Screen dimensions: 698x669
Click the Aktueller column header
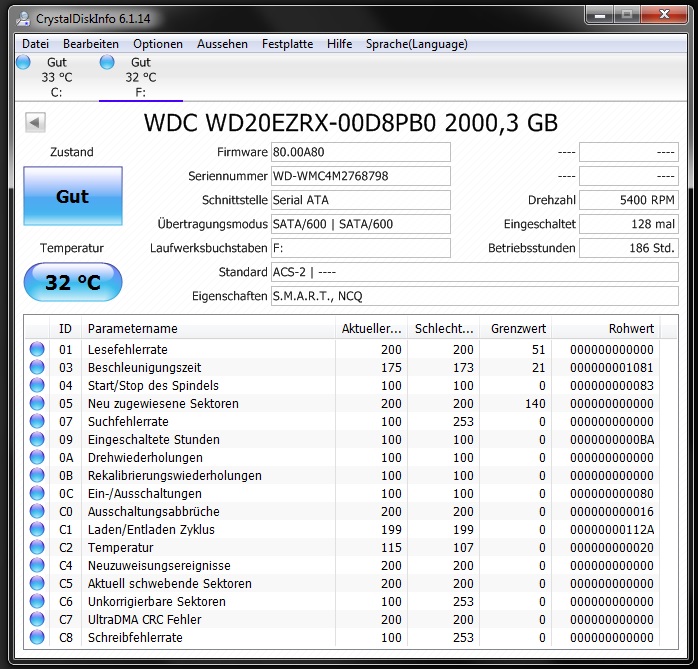click(x=372, y=329)
